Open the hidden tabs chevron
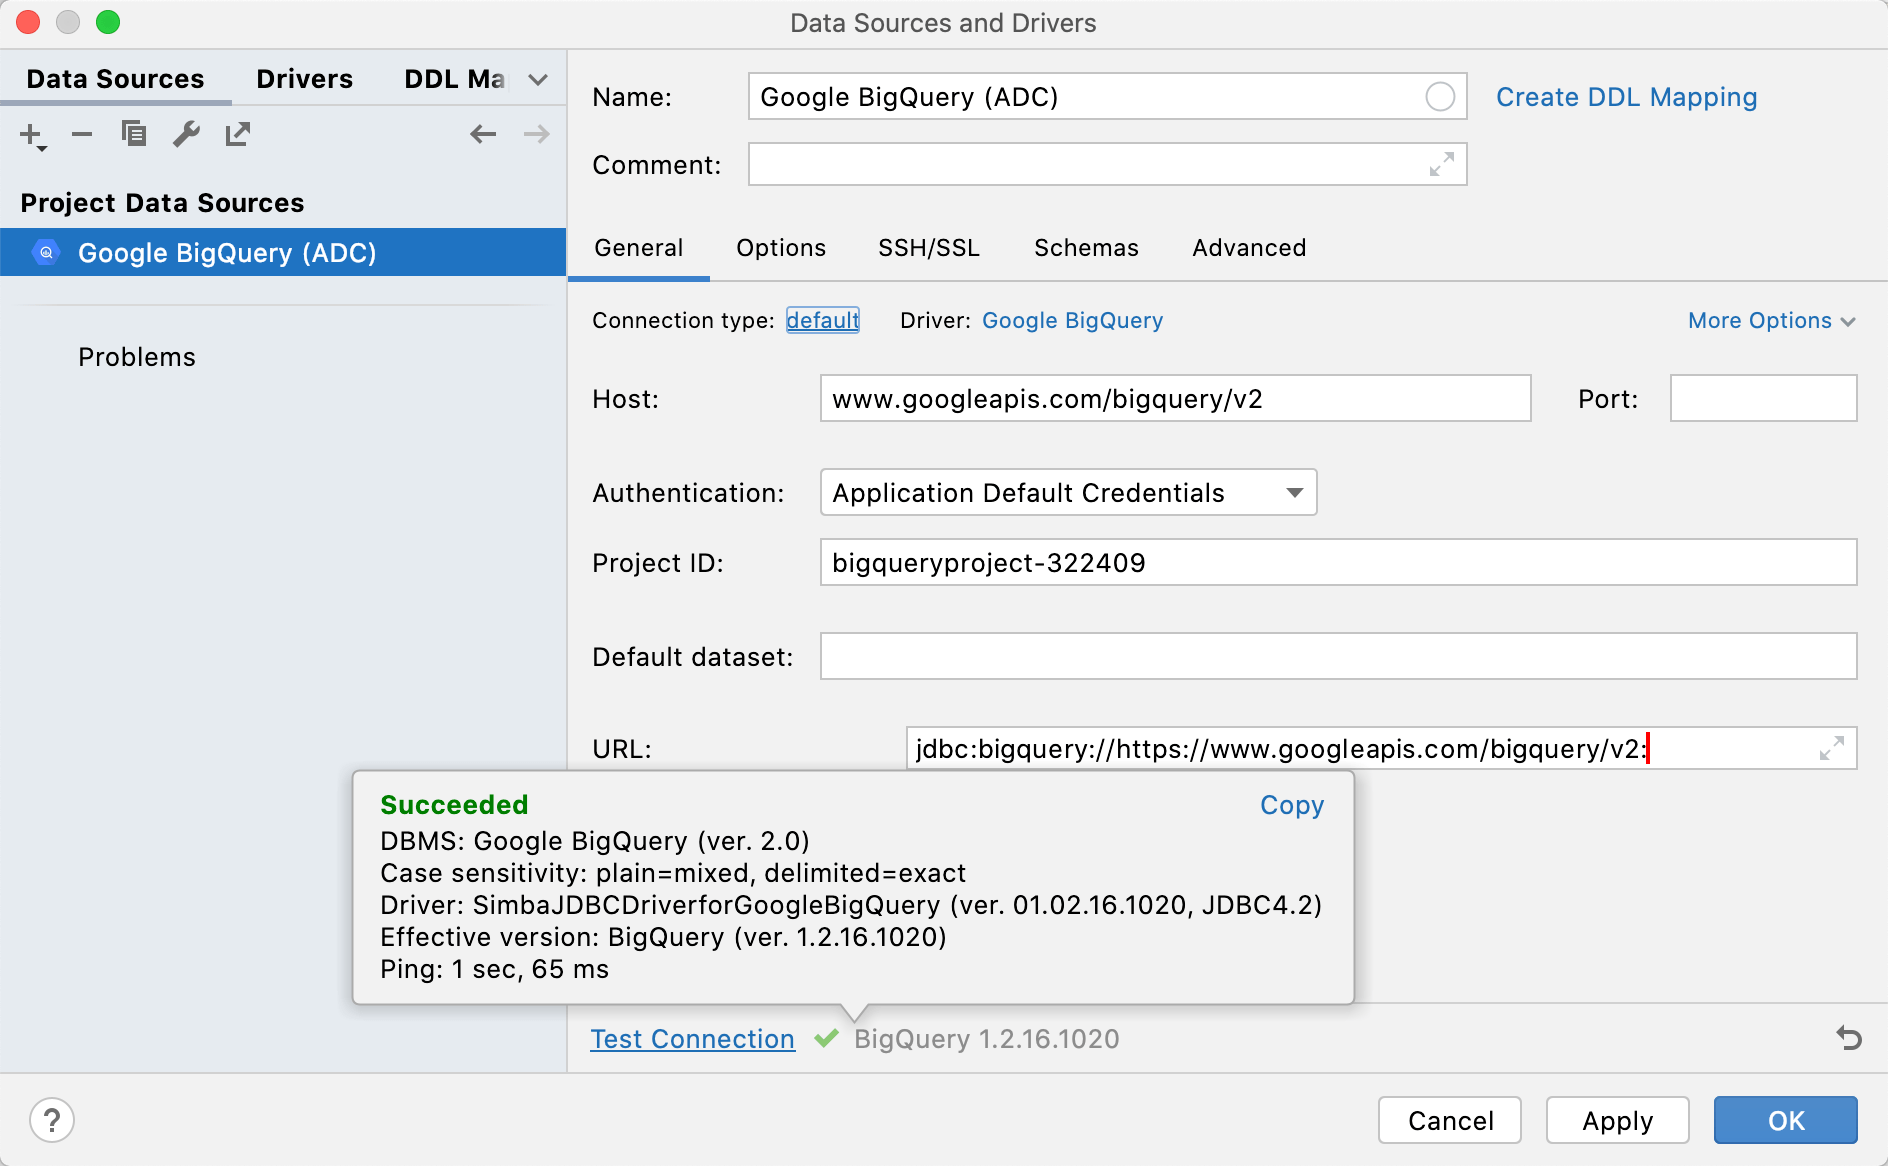 point(538,78)
